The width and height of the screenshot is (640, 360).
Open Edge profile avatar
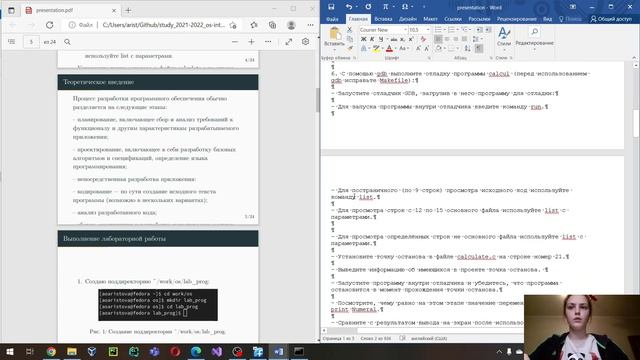291,25
